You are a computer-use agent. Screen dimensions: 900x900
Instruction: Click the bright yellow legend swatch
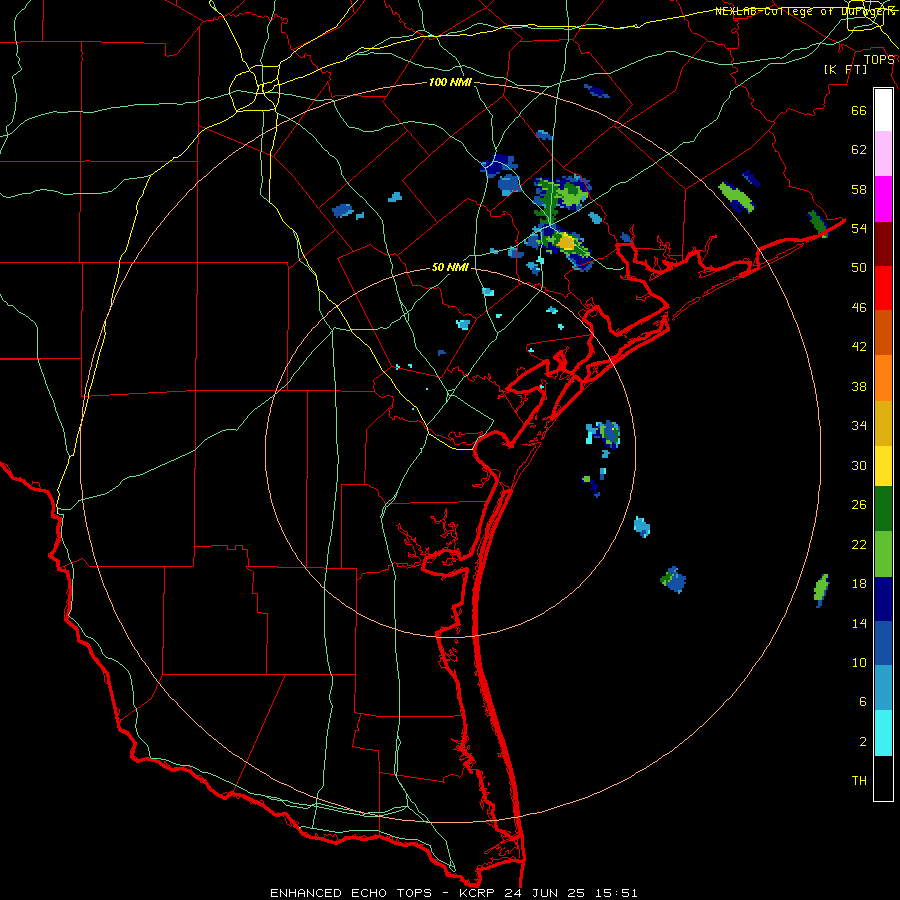tap(883, 466)
